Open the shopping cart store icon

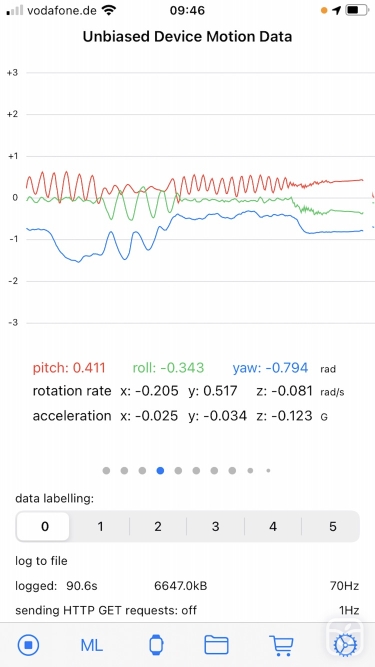click(x=281, y=645)
